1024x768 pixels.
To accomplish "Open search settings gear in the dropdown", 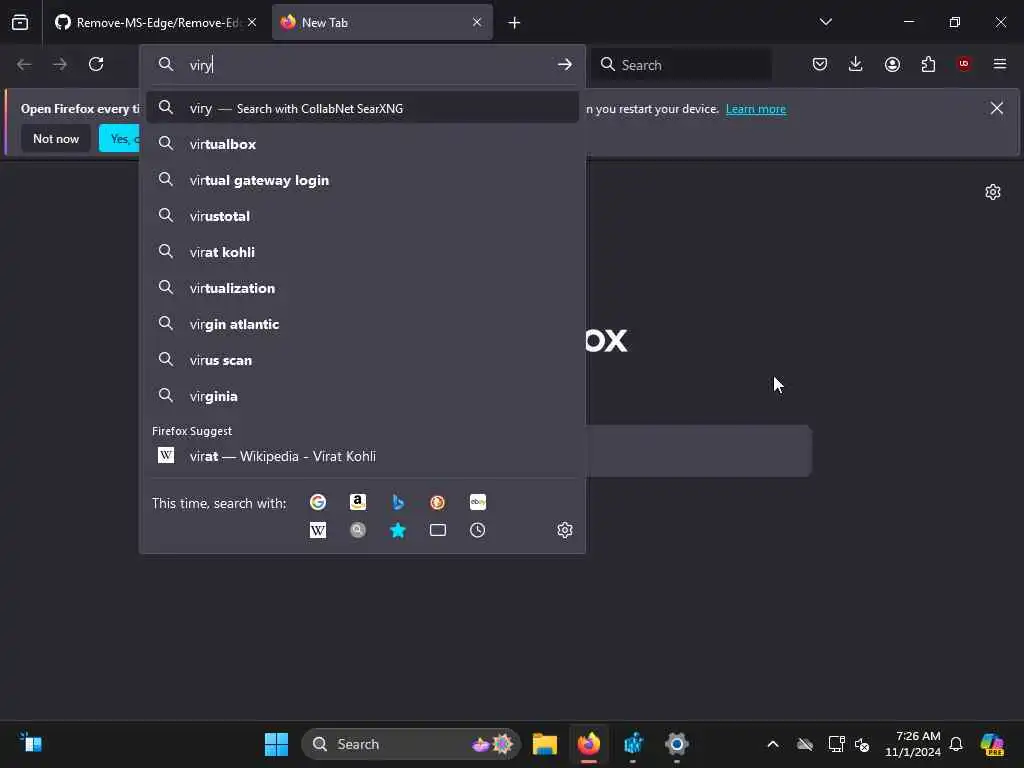I will [565, 530].
